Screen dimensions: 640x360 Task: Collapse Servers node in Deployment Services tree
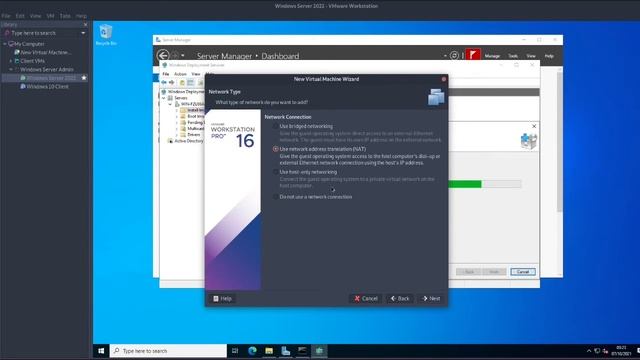[x=164, y=98]
